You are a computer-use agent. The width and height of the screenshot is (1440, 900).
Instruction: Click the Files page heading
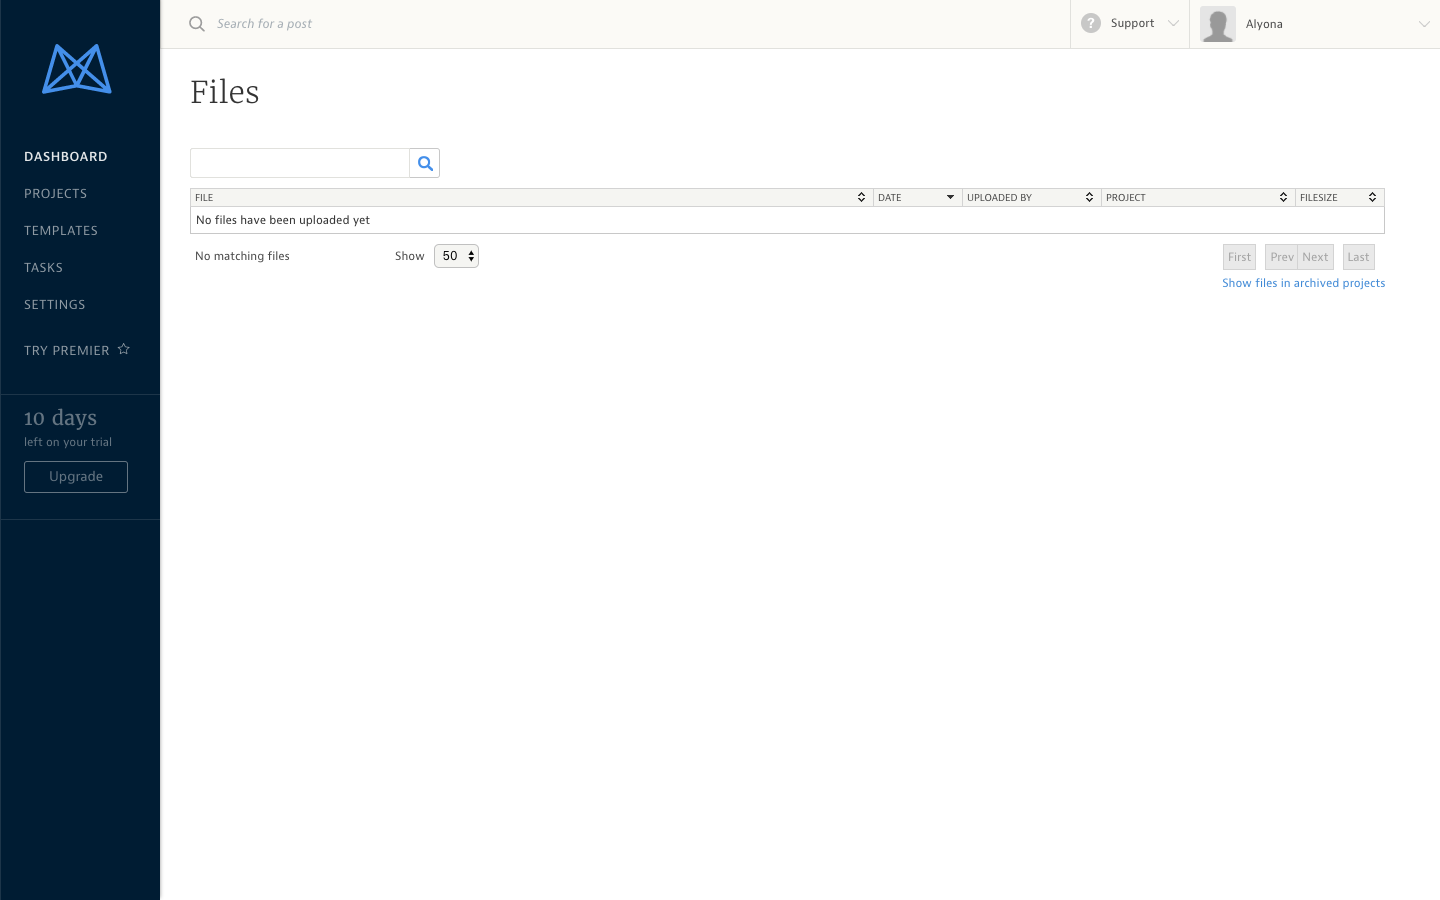225,92
